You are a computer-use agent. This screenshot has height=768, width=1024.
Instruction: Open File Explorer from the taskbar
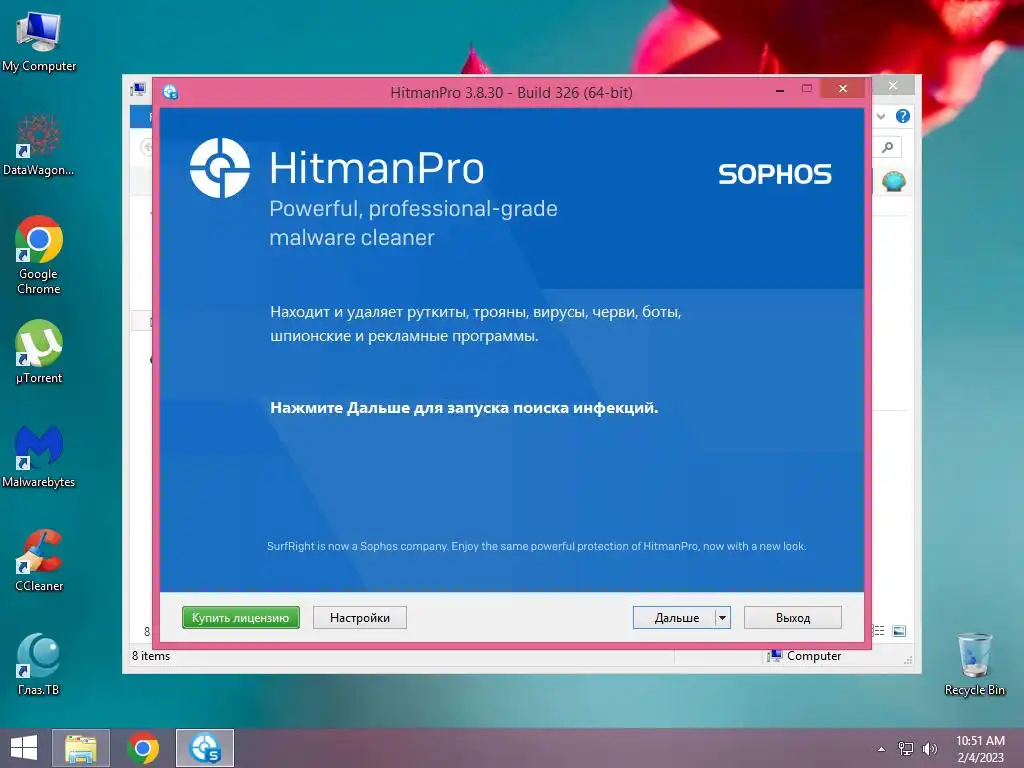tap(81, 748)
